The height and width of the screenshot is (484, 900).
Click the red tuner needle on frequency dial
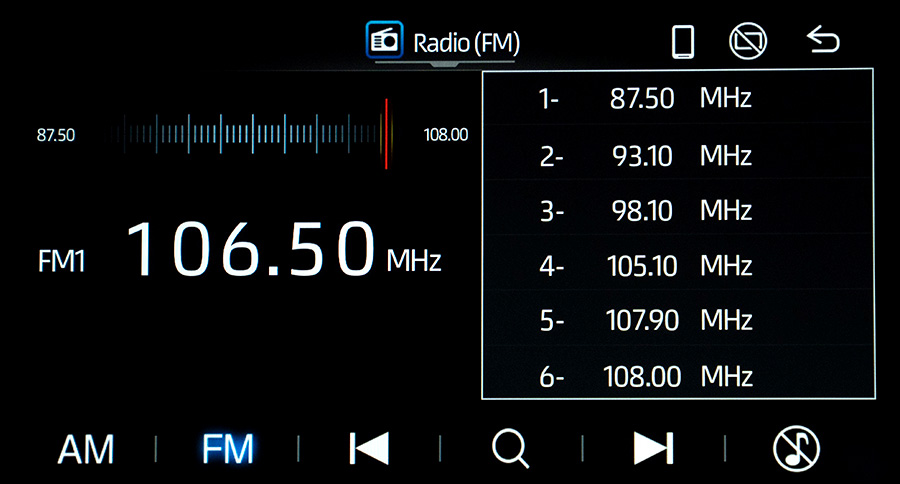[386, 134]
